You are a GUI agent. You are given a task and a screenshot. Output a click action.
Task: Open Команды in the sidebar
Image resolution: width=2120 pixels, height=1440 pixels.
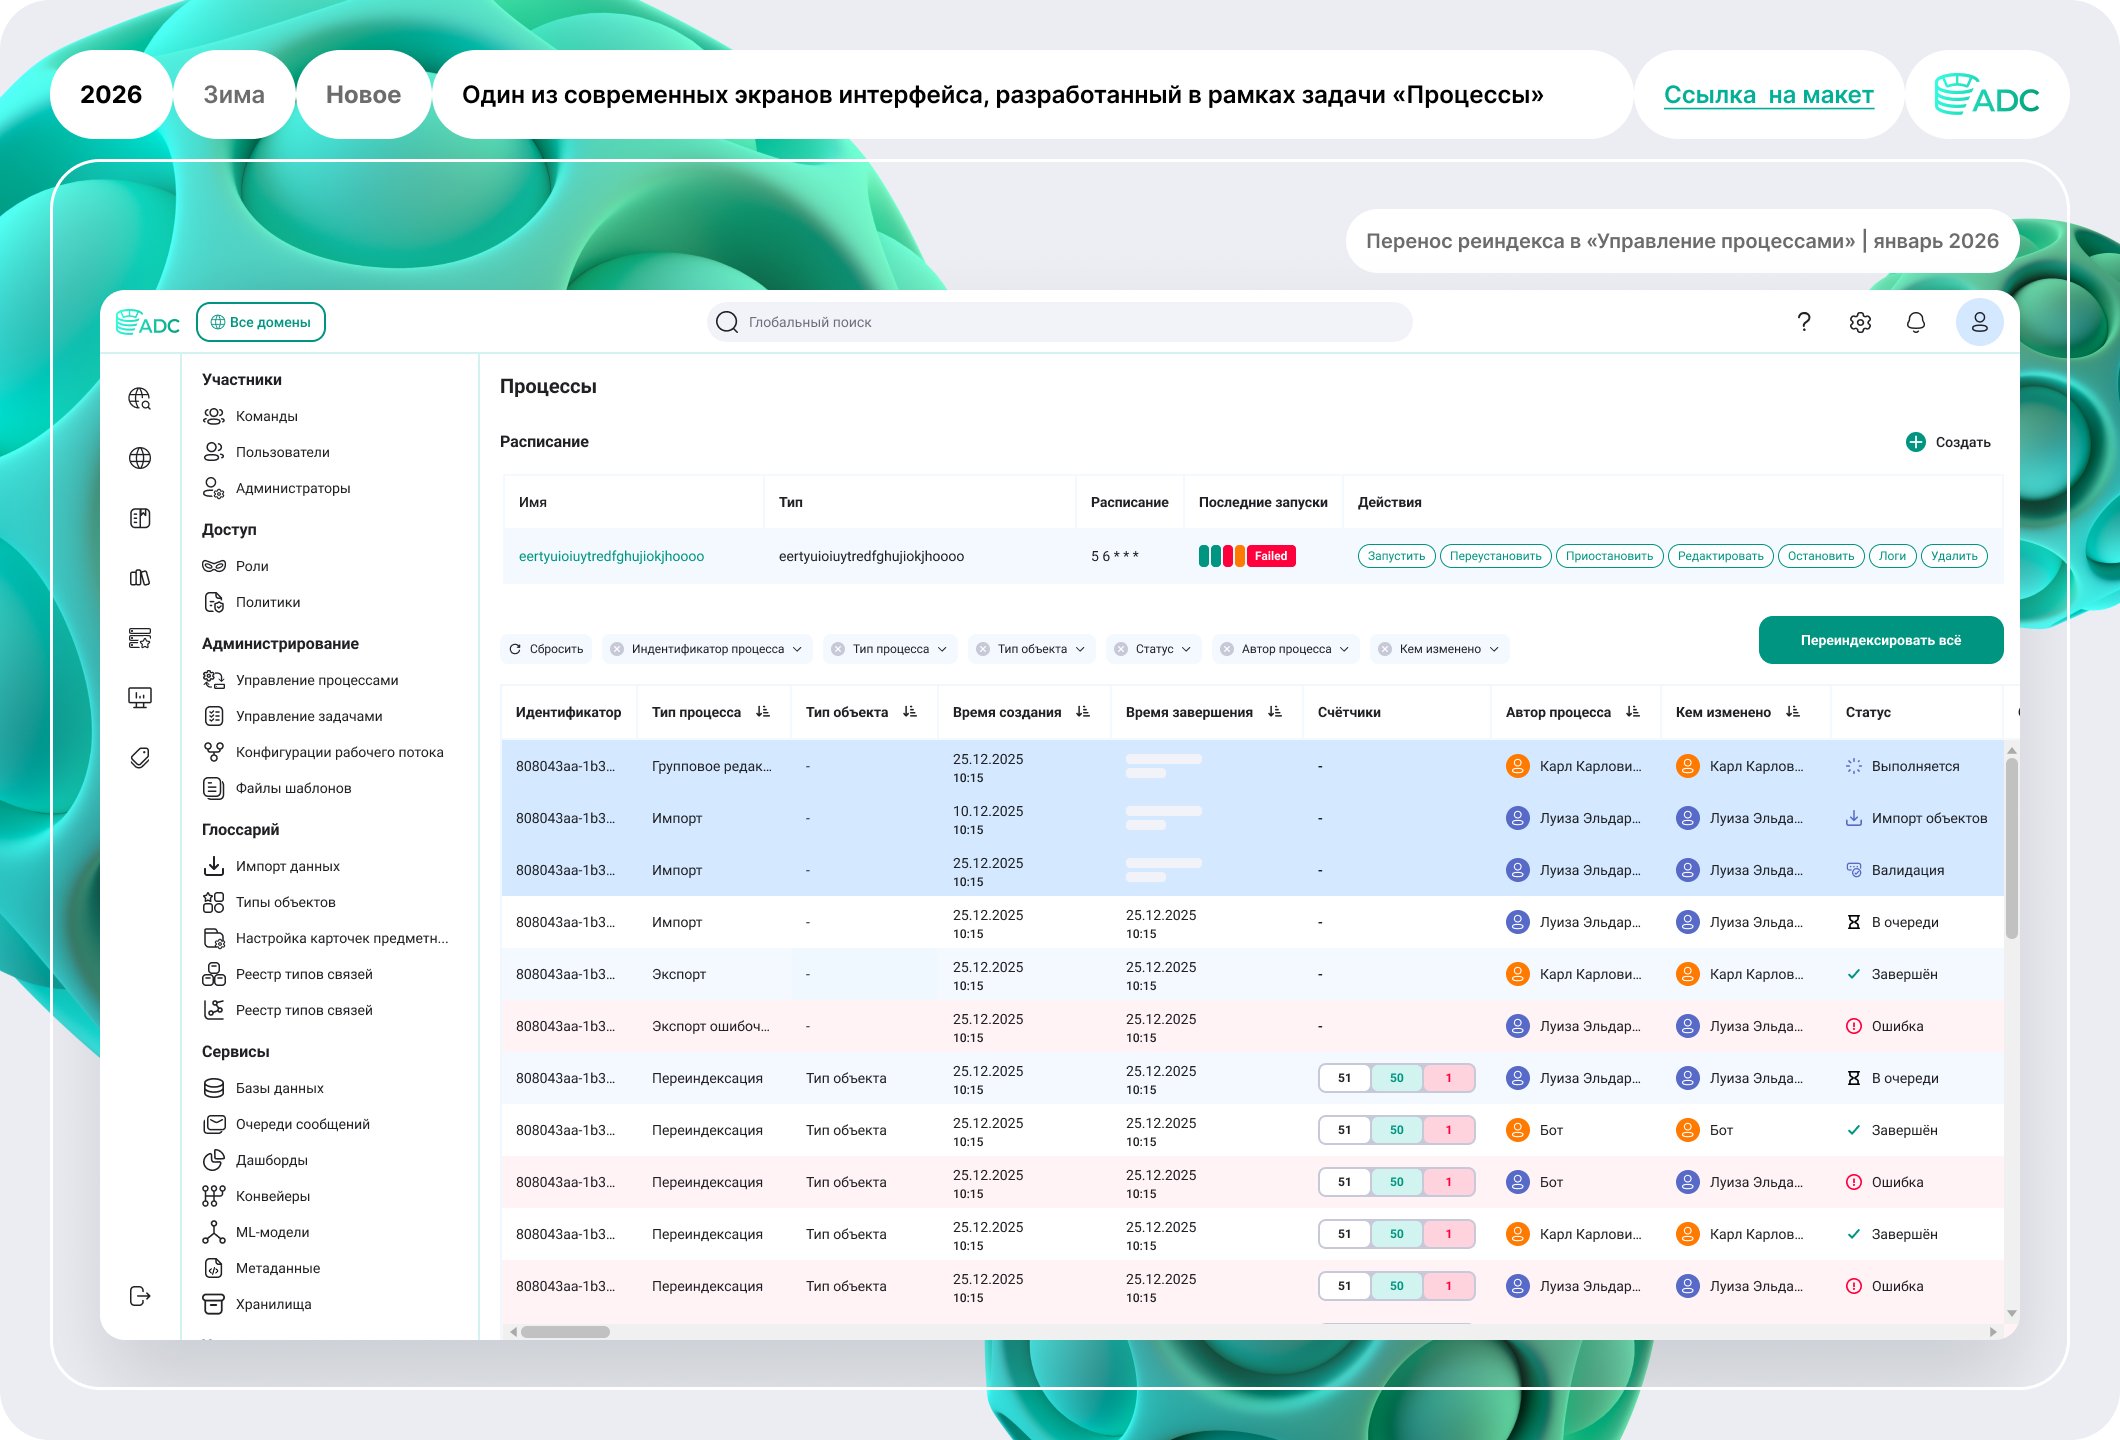click(267, 416)
